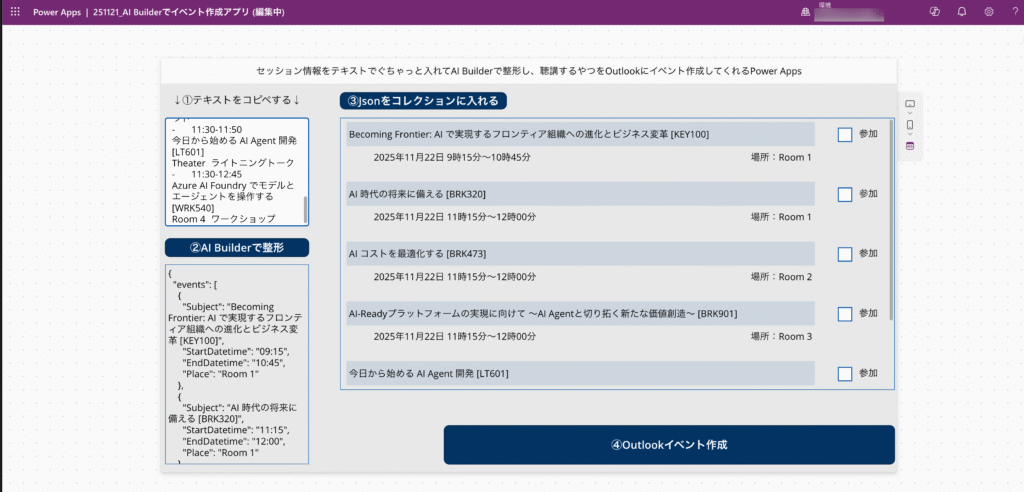This screenshot has height=492, width=1024.
Task: Toggle 参加 for the LT601 session
Action: click(845, 373)
